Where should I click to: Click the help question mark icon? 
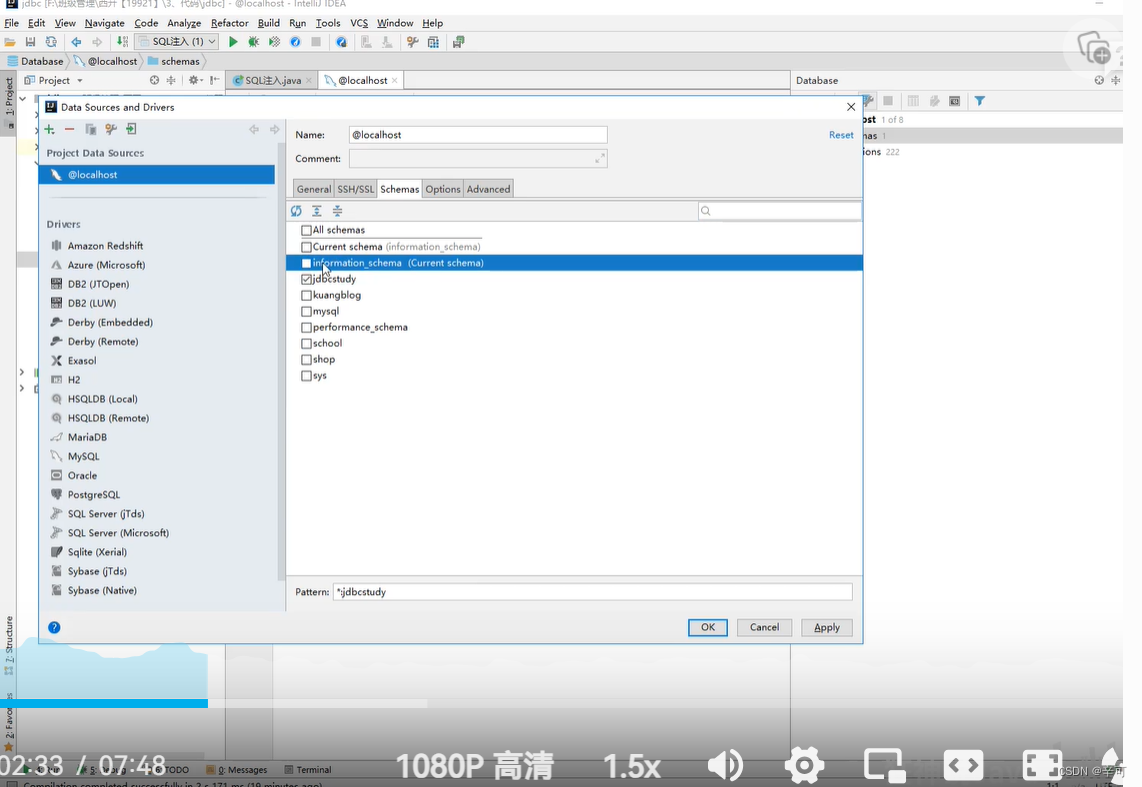tap(54, 628)
